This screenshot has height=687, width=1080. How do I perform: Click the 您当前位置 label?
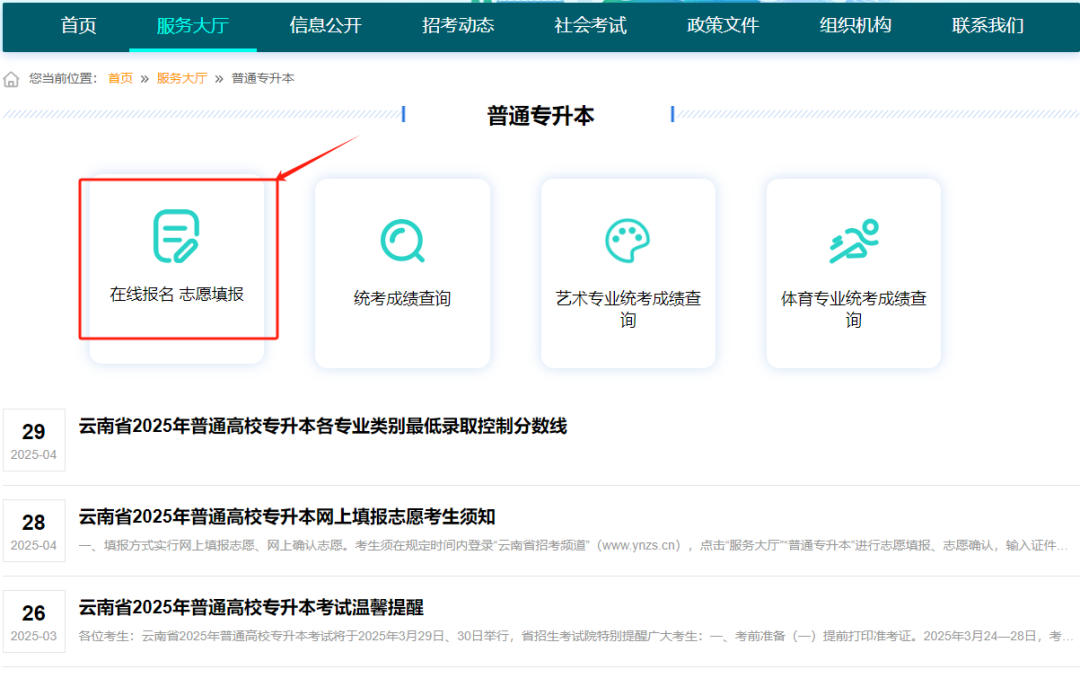pyautogui.click(x=63, y=79)
